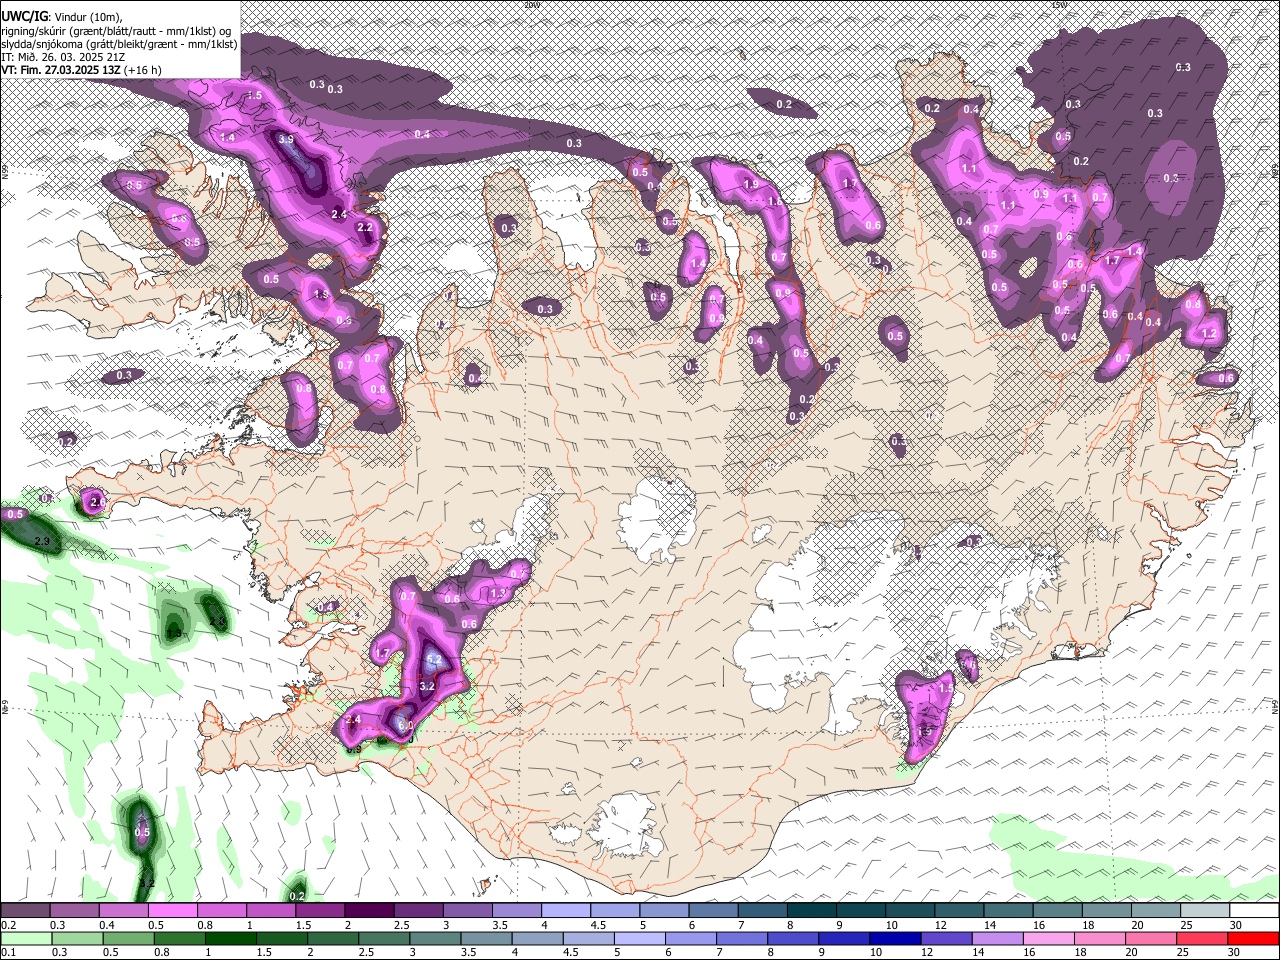
Task: Pick dark blue rain-scale swatch between 10 and 12
Action: click(x=895, y=938)
